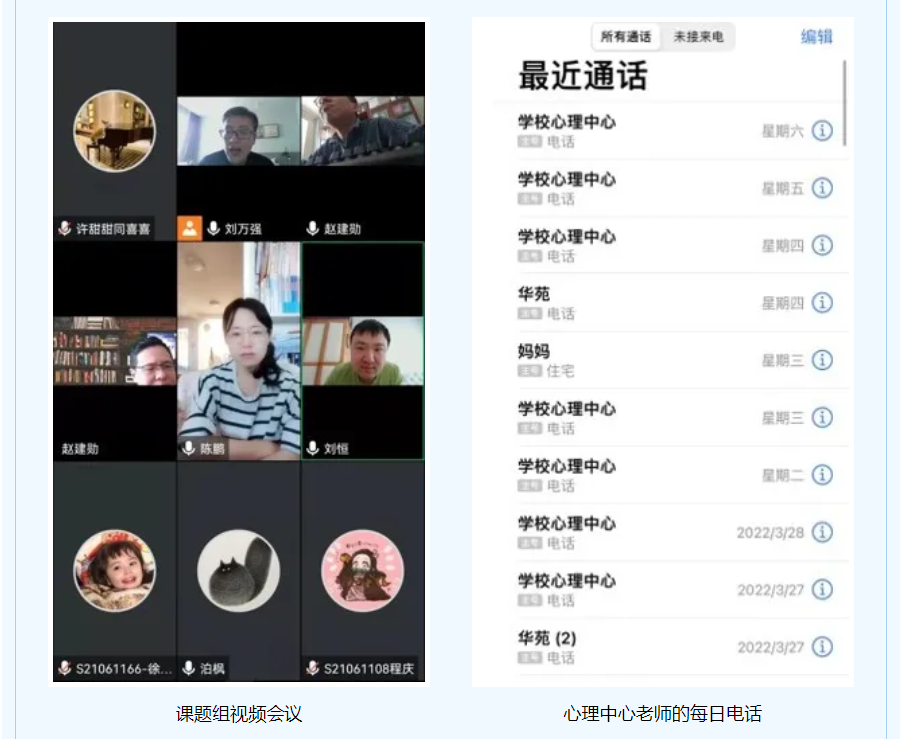Open info for 学校心理中心 call on 2022/3/28
The height and width of the screenshot is (739, 904).
coord(822,532)
